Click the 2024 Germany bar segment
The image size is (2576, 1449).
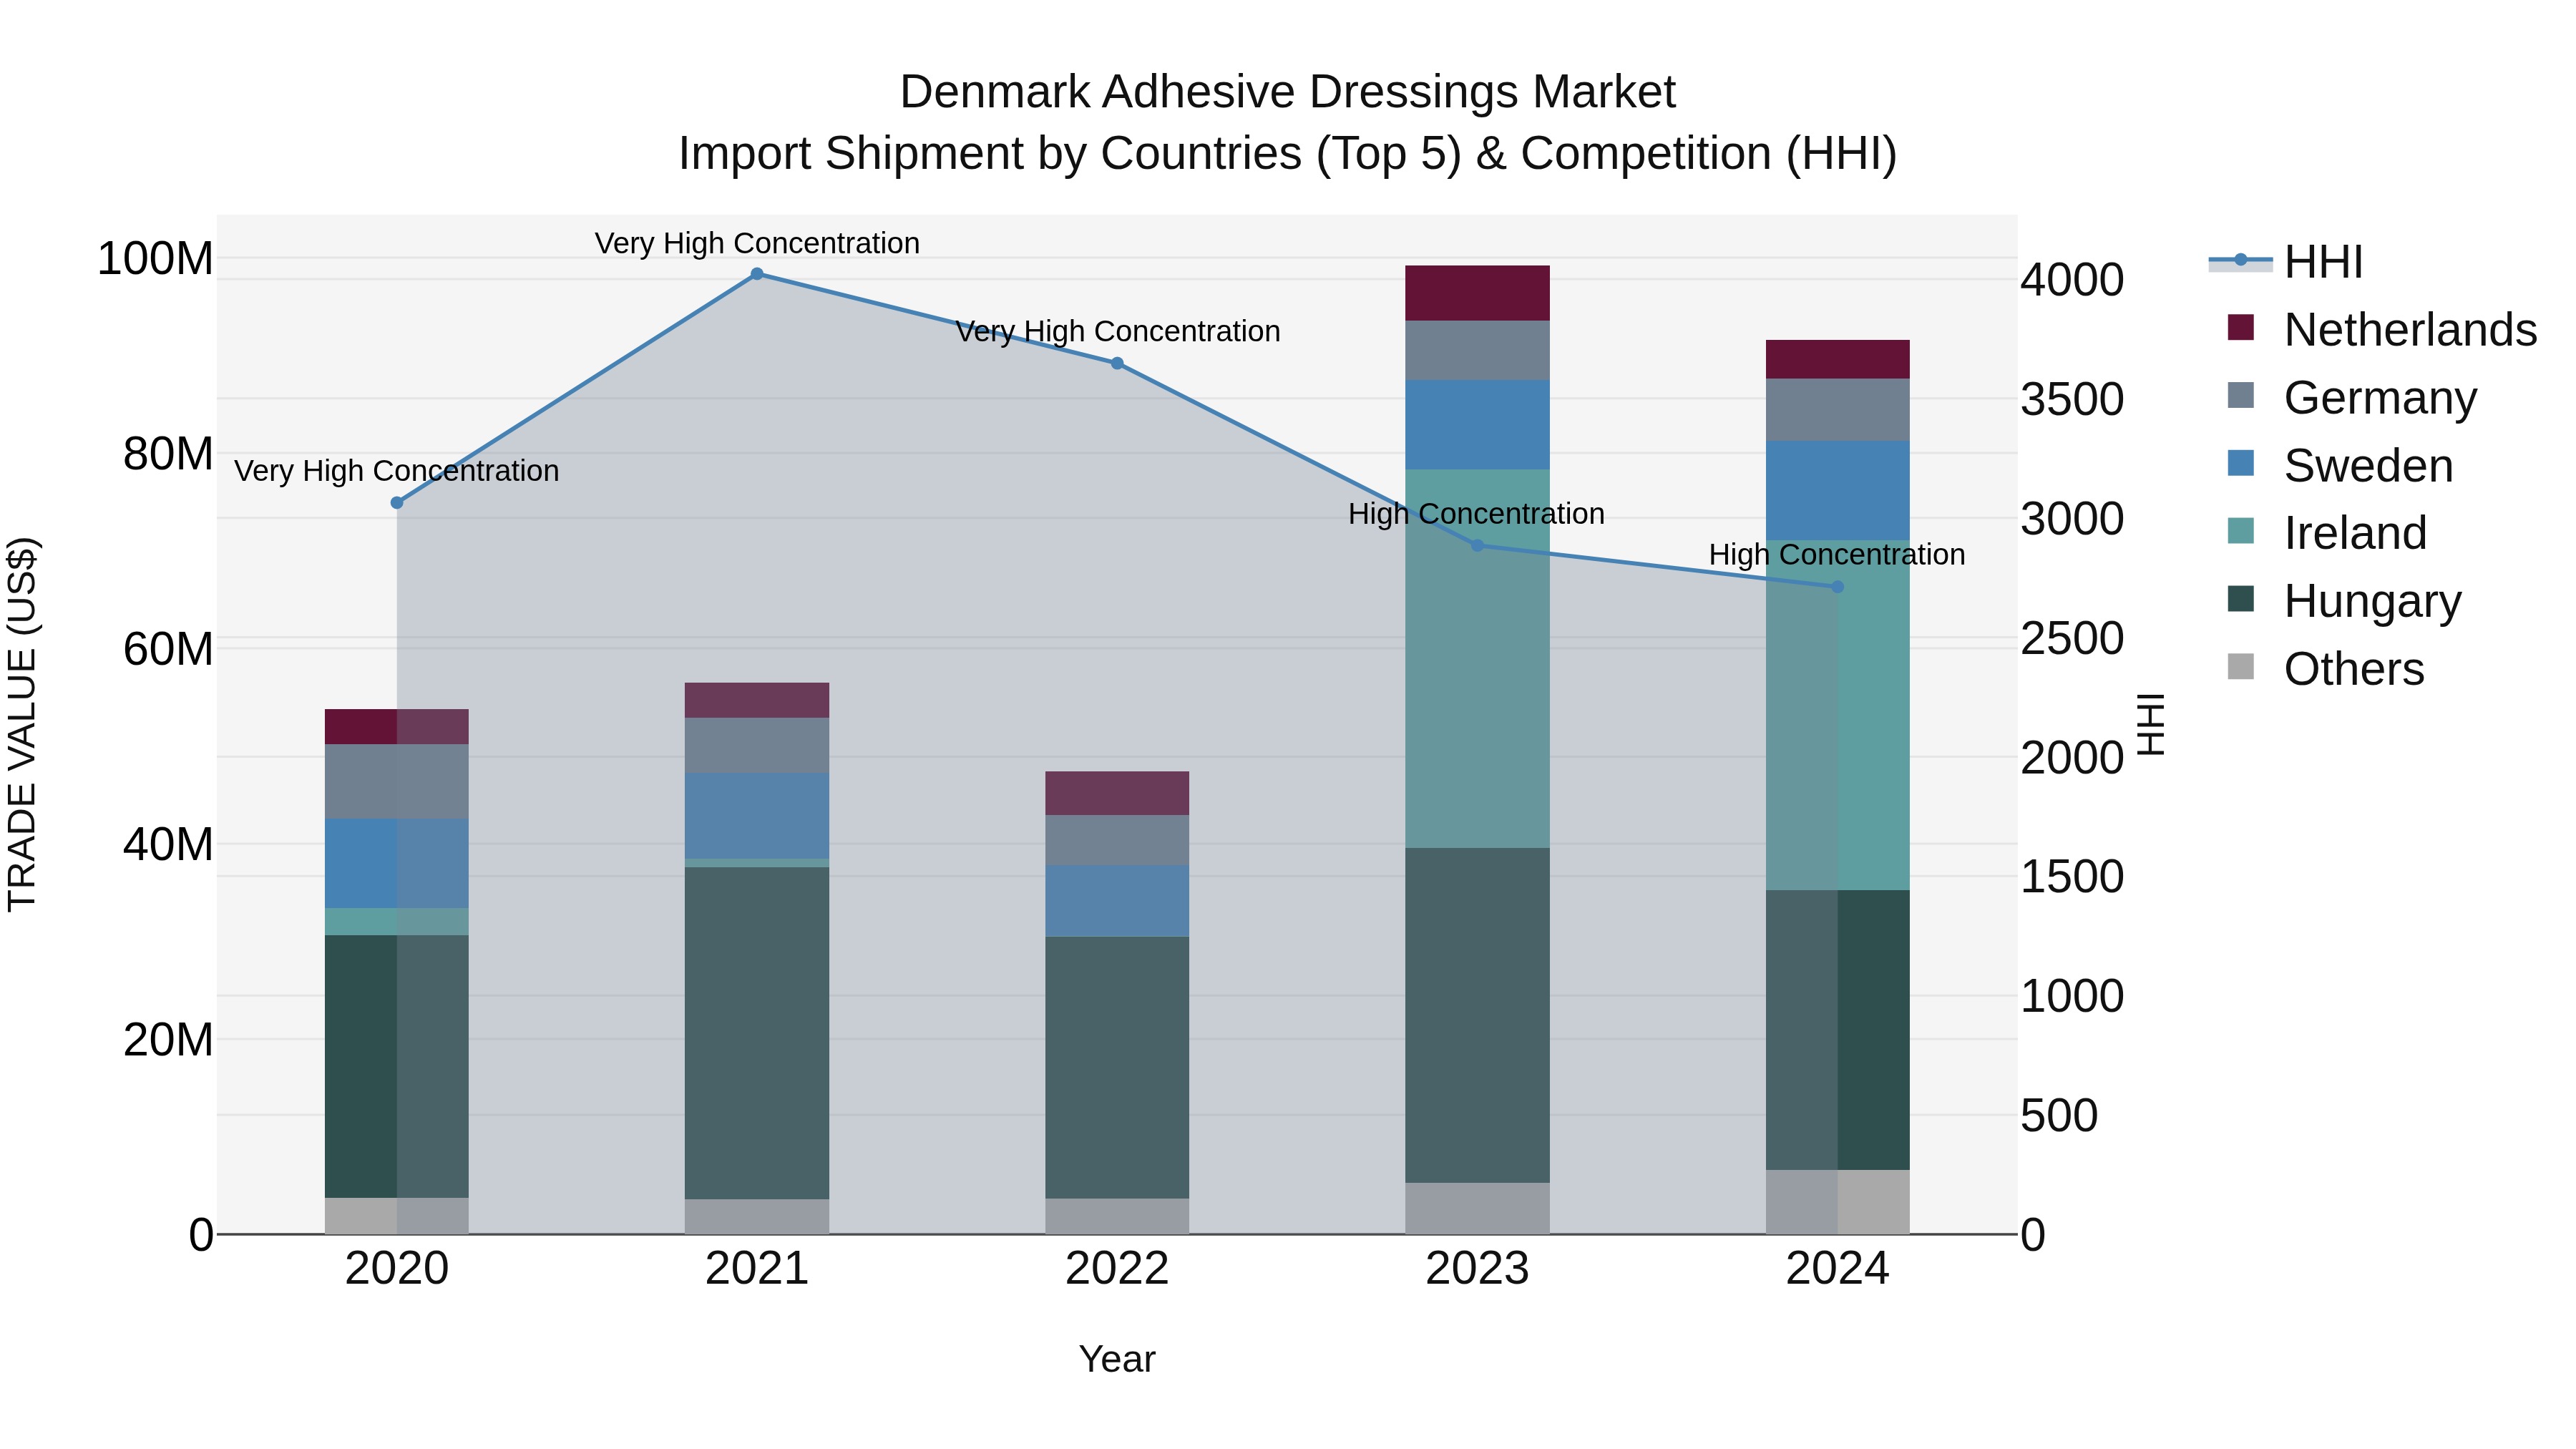pyautogui.click(x=1837, y=410)
